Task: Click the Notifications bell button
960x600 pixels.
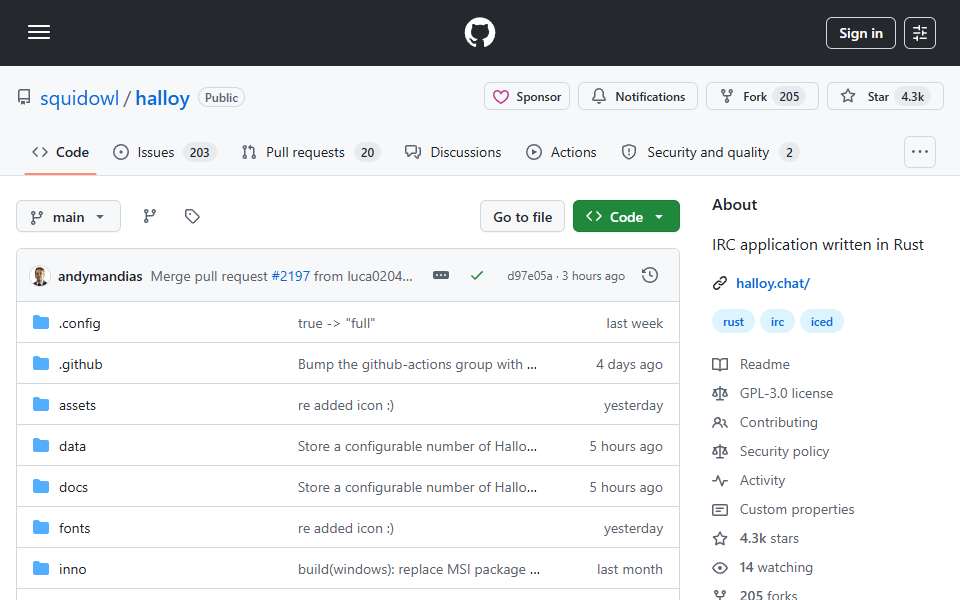Action: coord(637,97)
